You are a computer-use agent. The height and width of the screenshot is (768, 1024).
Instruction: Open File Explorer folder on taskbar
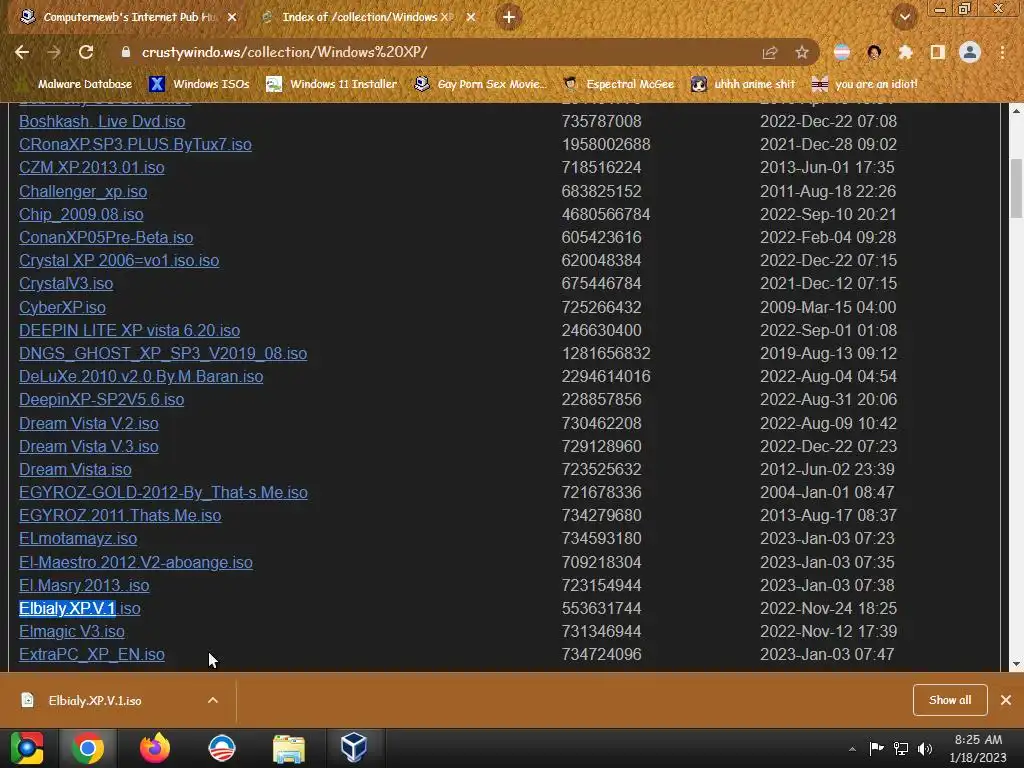pos(288,748)
